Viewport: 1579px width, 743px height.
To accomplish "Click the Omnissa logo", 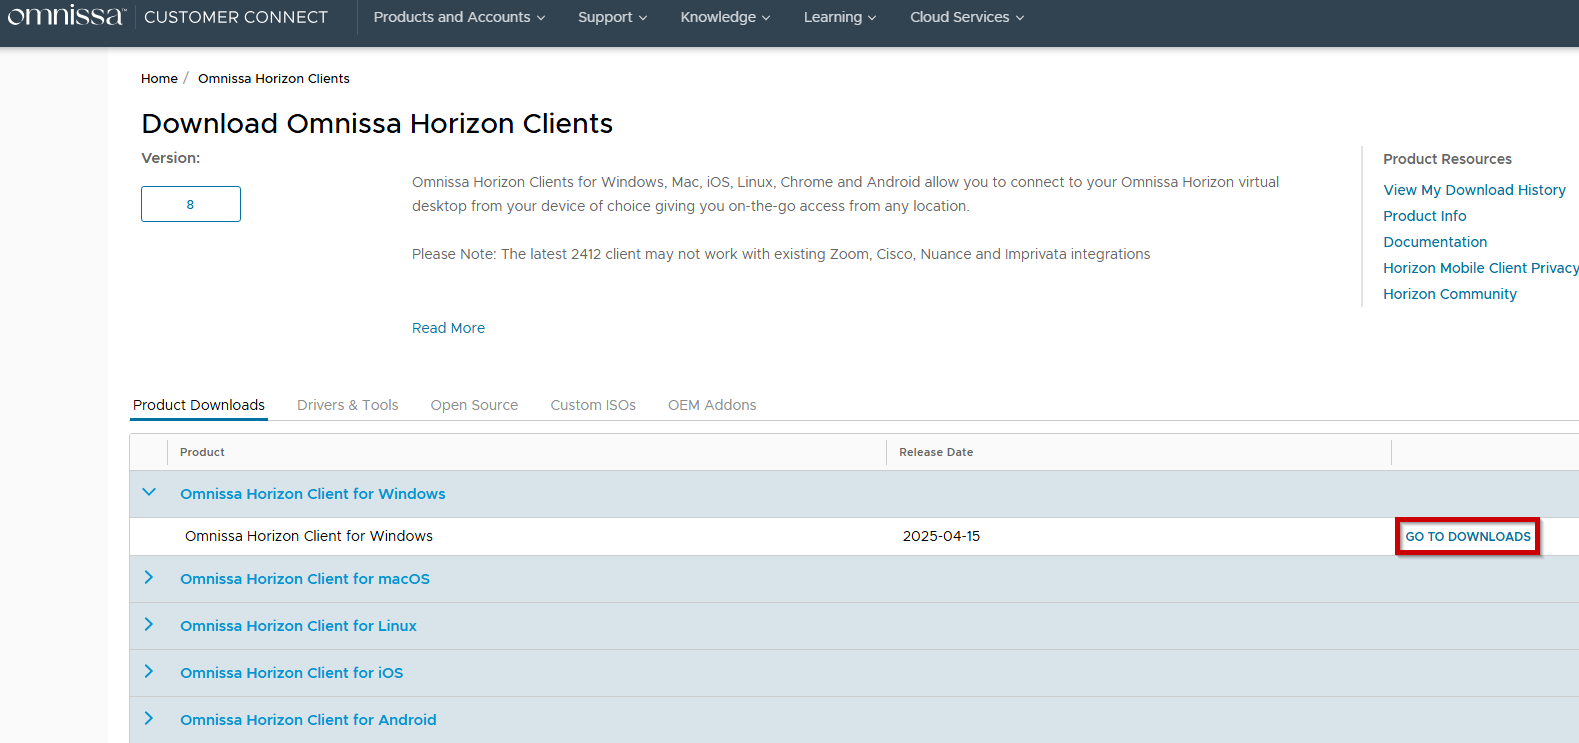I will (x=67, y=16).
